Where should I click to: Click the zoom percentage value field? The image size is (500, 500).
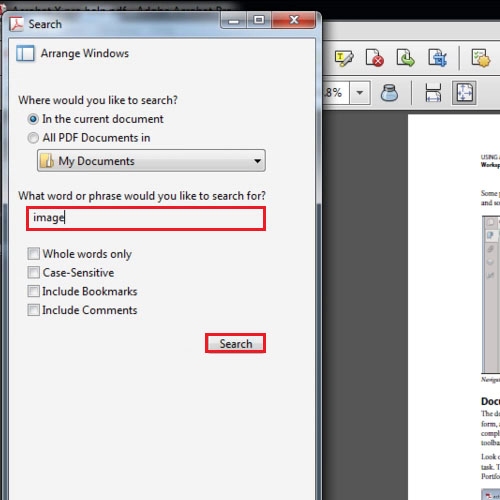coord(336,93)
